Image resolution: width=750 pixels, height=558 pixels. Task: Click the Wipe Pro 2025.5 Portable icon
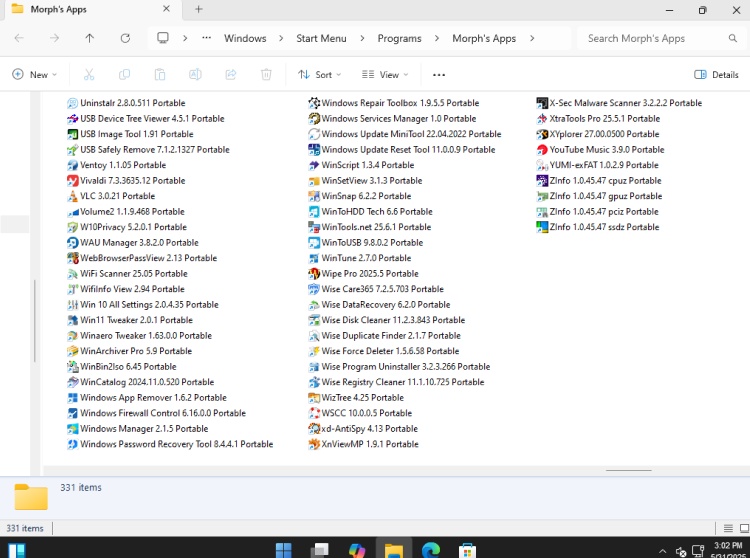click(314, 274)
